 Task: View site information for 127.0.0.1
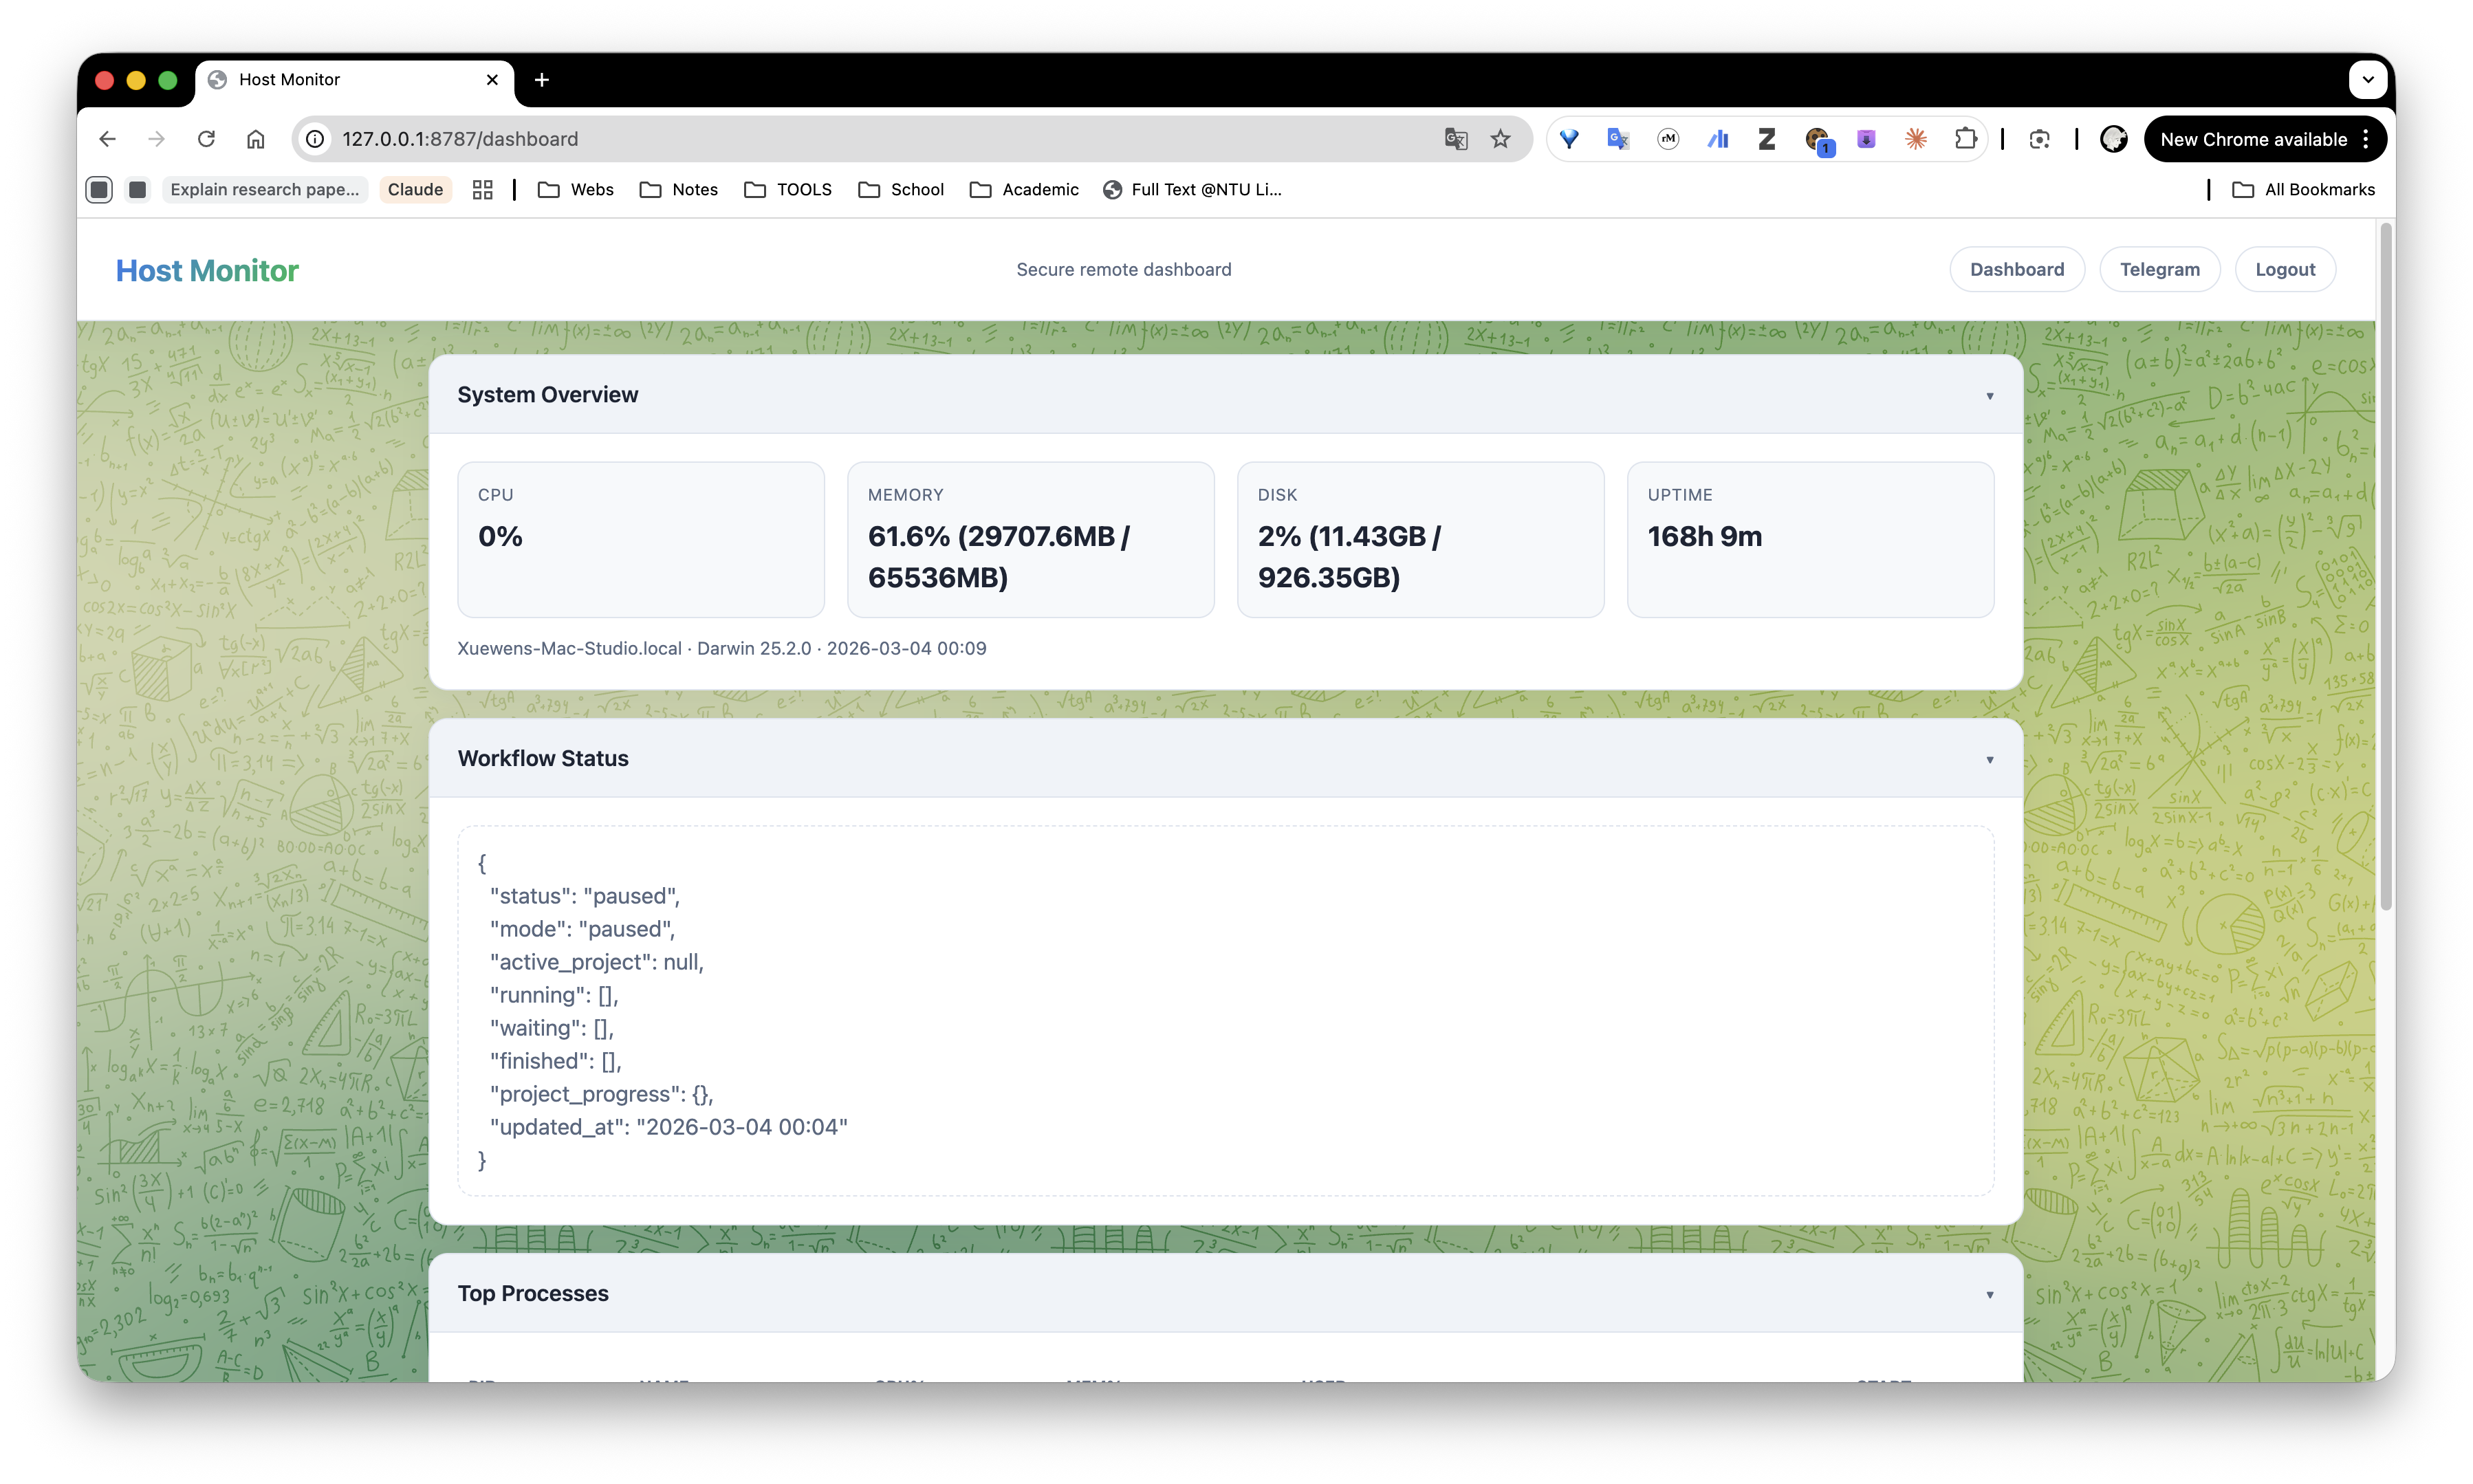click(x=315, y=139)
